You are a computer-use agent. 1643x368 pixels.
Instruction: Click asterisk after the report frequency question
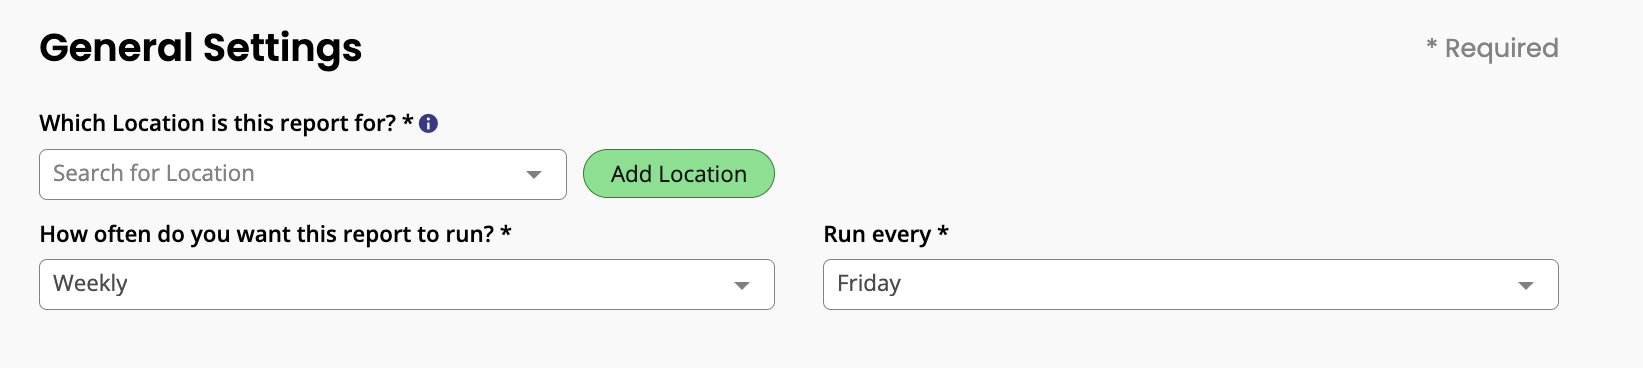pyautogui.click(x=506, y=231)
